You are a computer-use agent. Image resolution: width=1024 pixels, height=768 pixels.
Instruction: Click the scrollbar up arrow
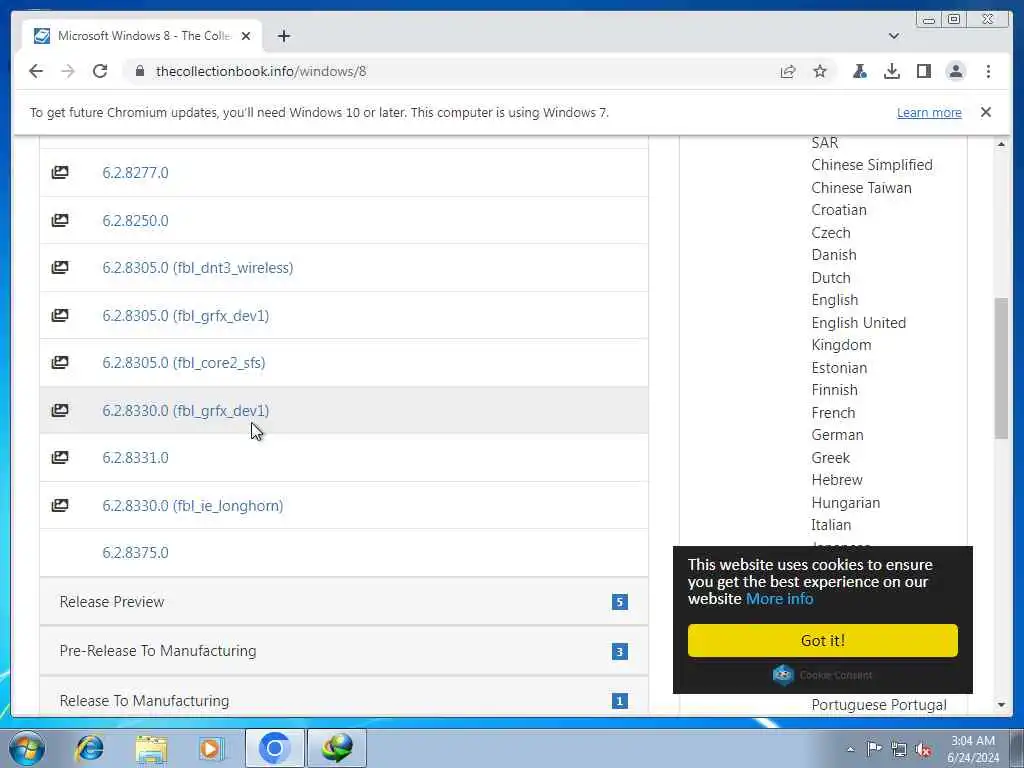[1001, 144]
